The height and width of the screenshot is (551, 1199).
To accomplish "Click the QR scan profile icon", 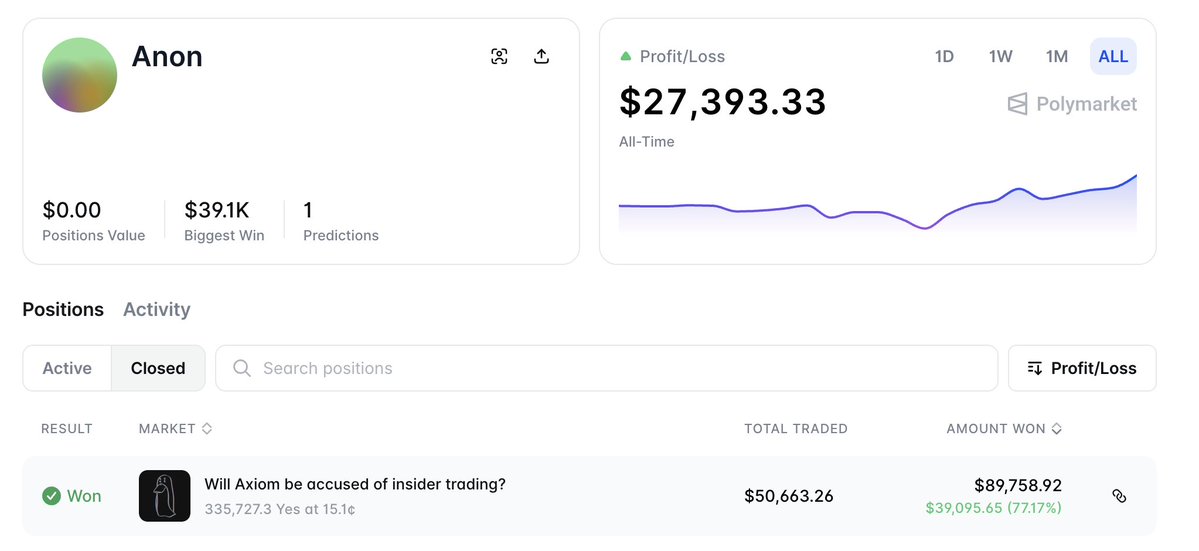I will [499, 56].
